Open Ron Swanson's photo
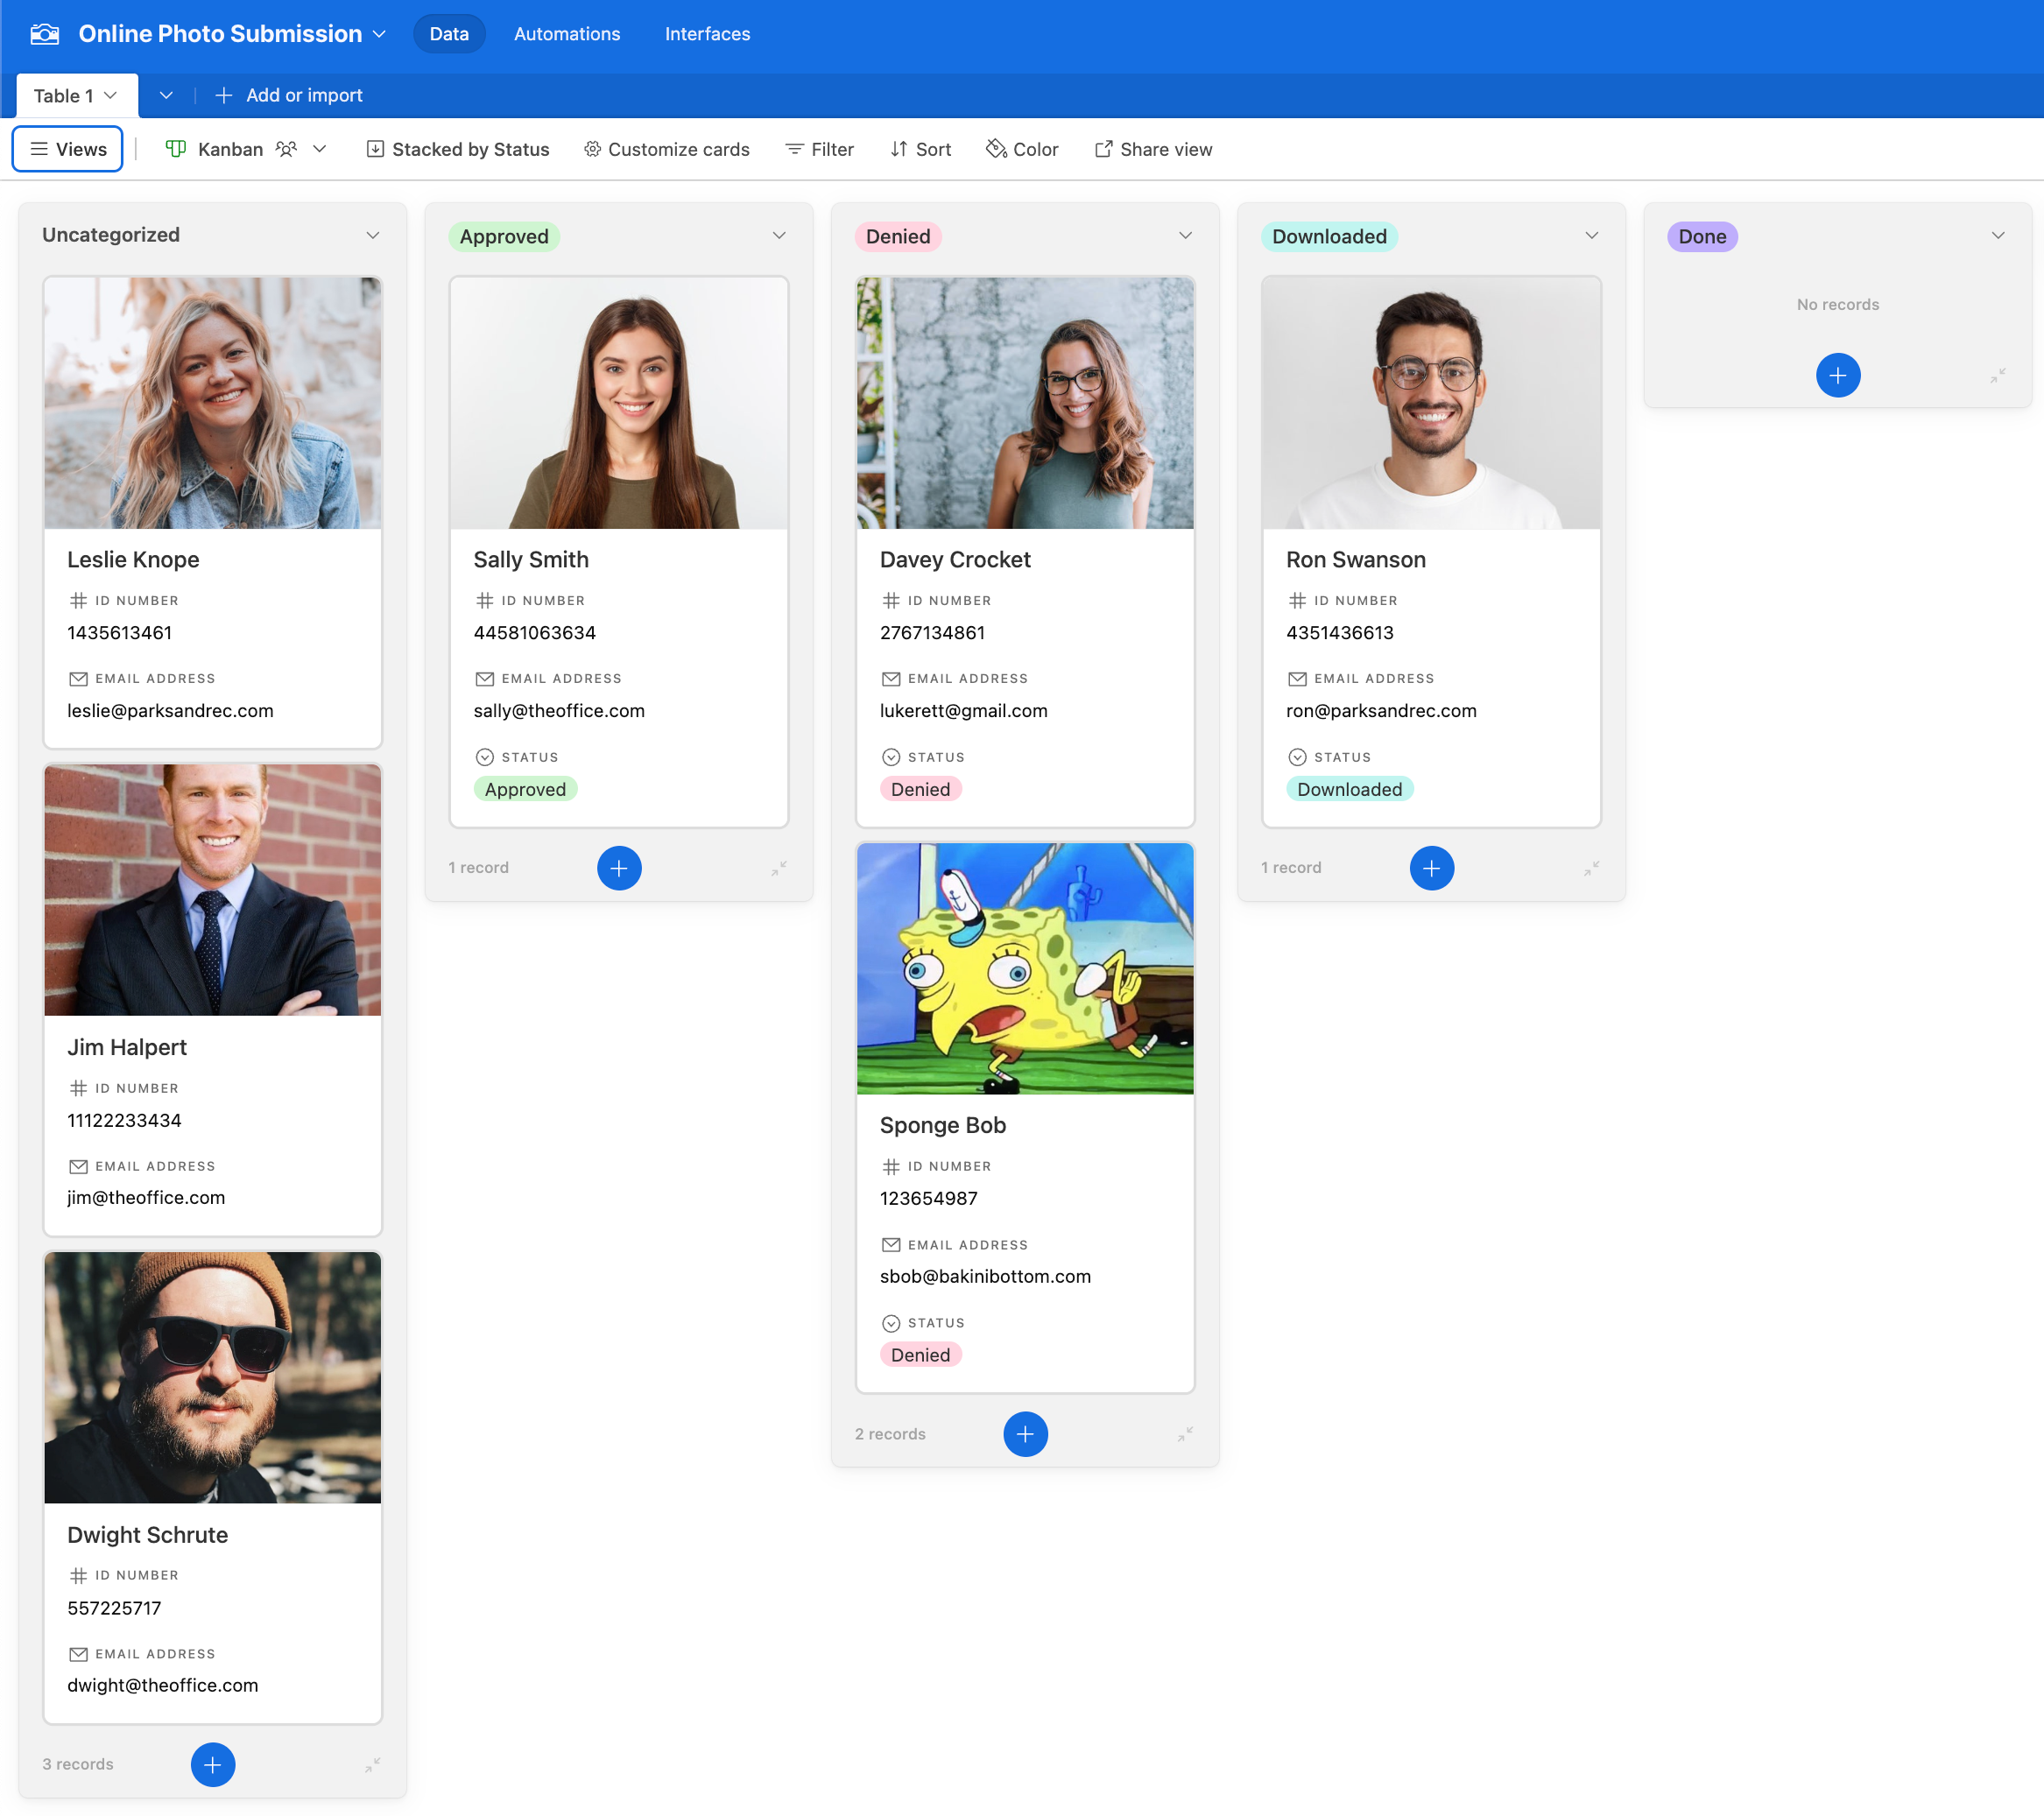Image resolution: width=2044 pixels, height=1816 pixels. coord(1432,403)
